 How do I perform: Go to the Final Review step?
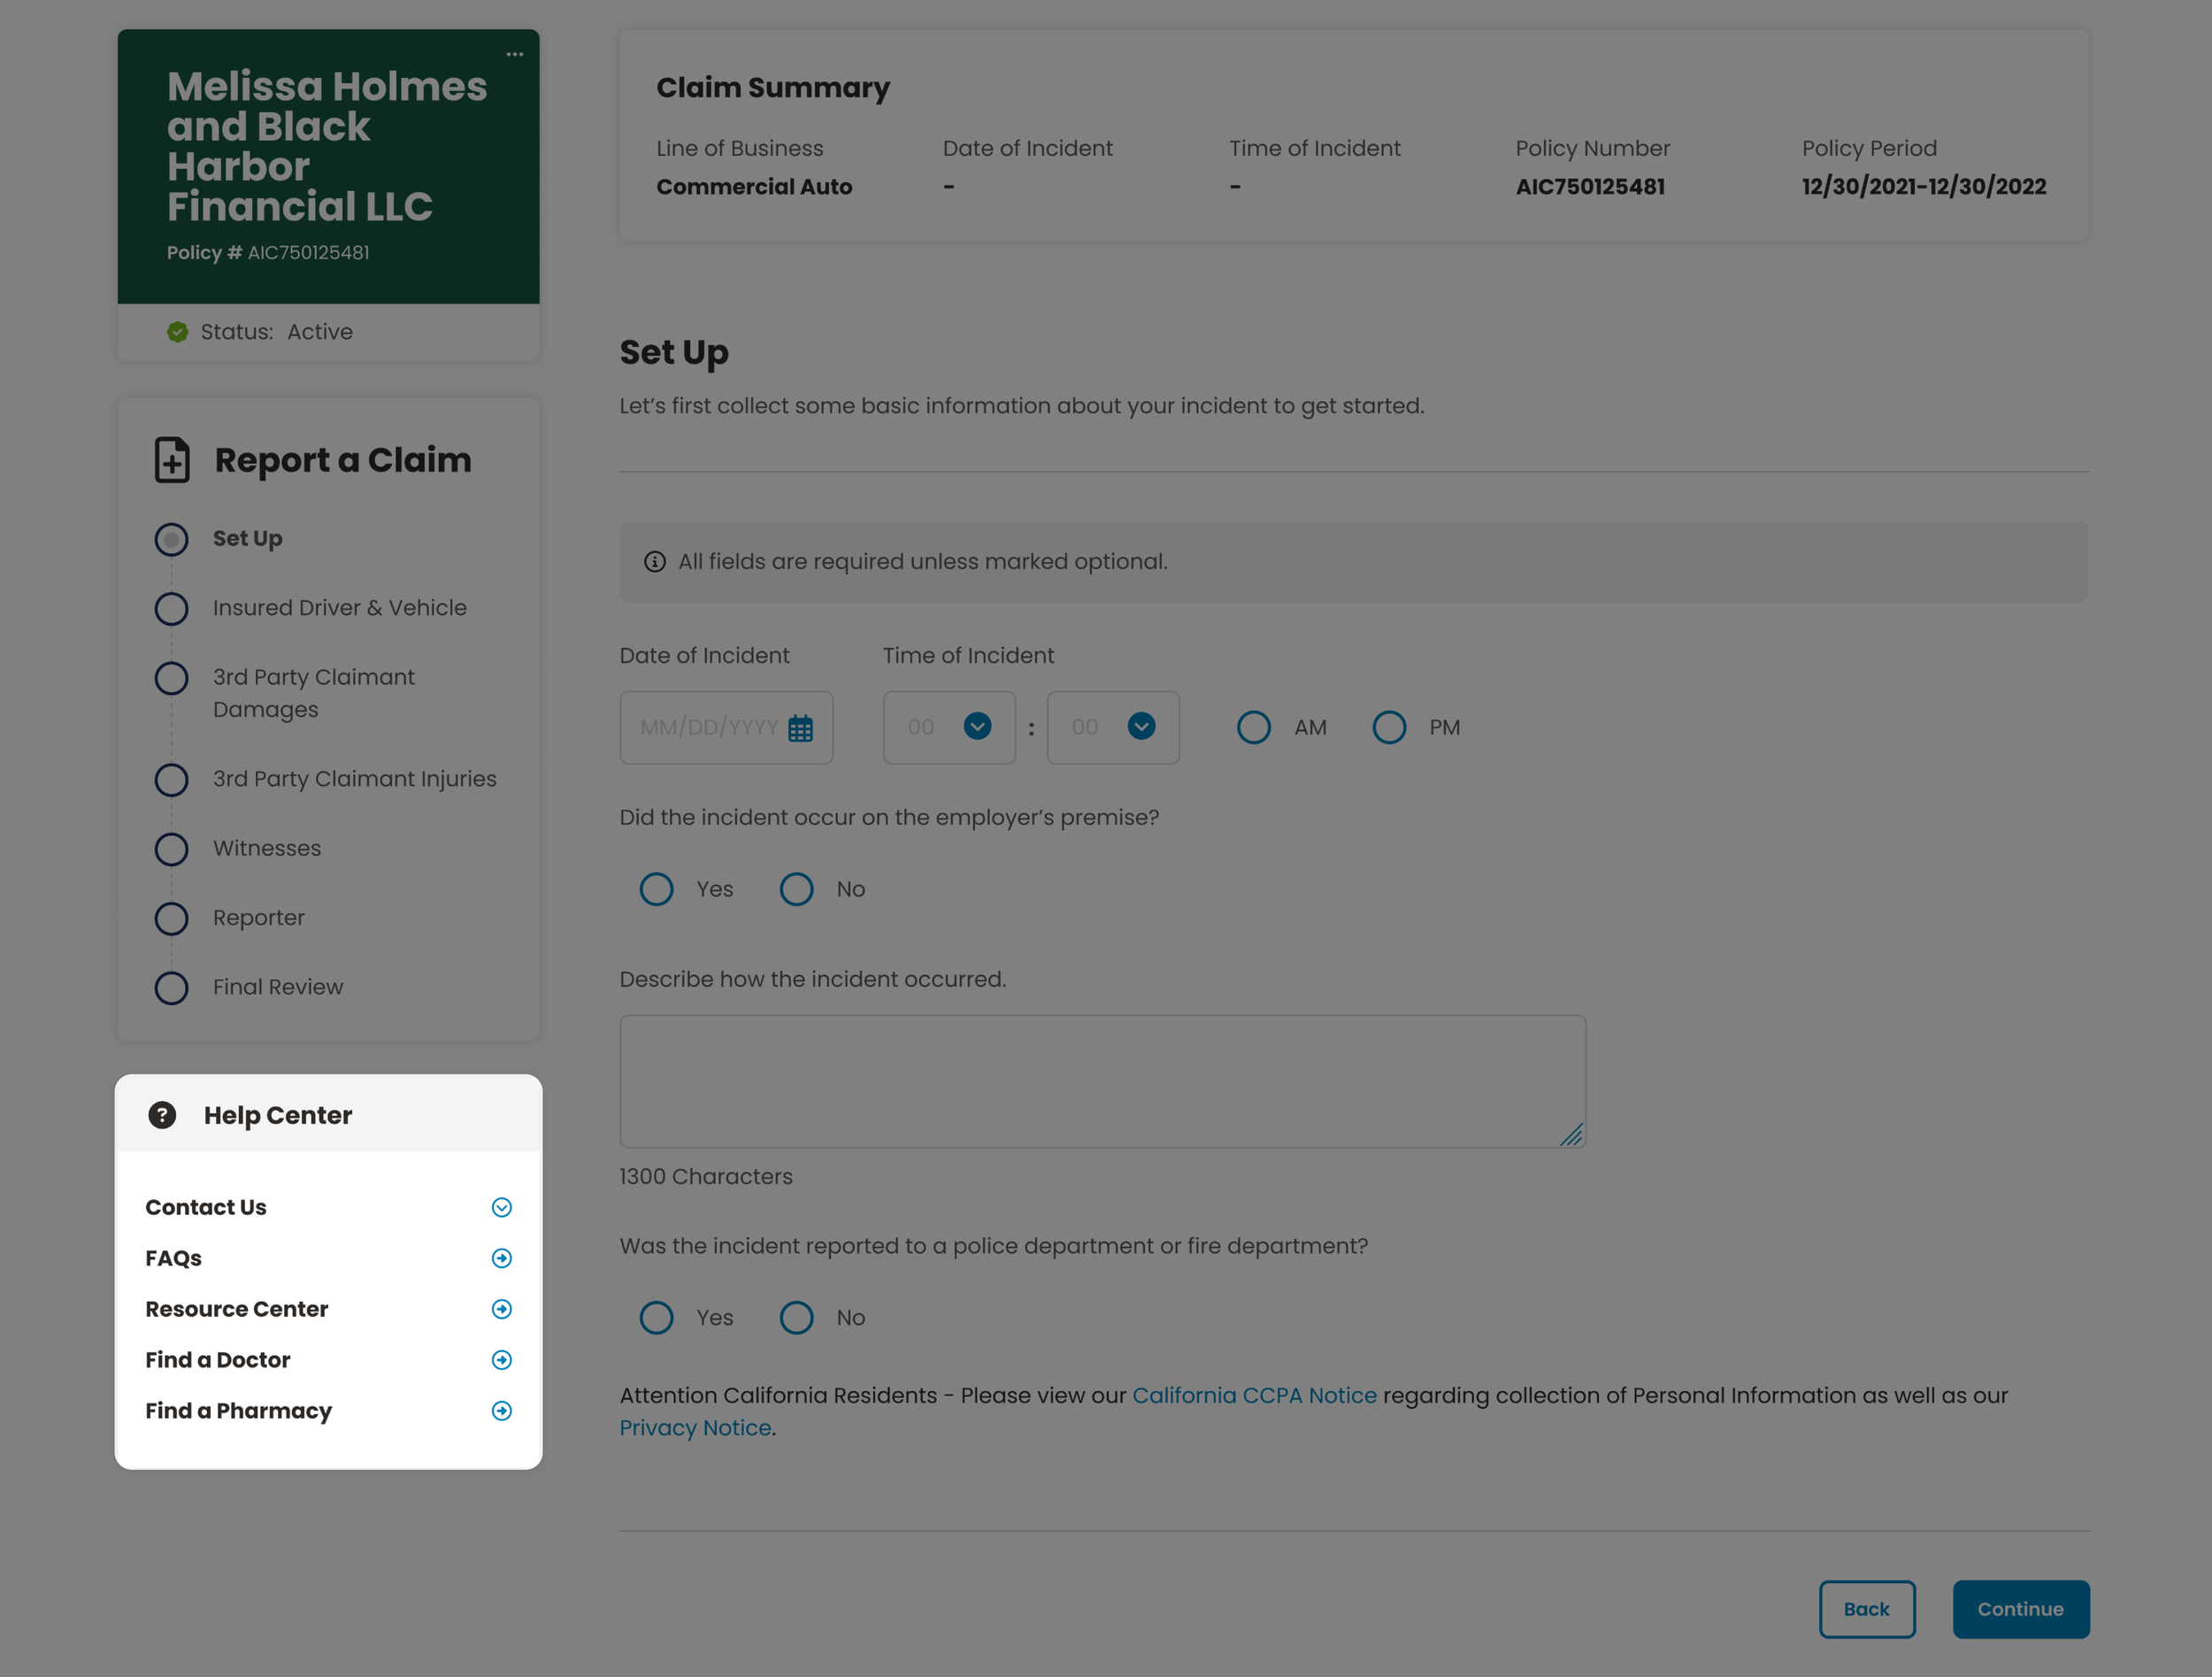[x=277, y=988]
